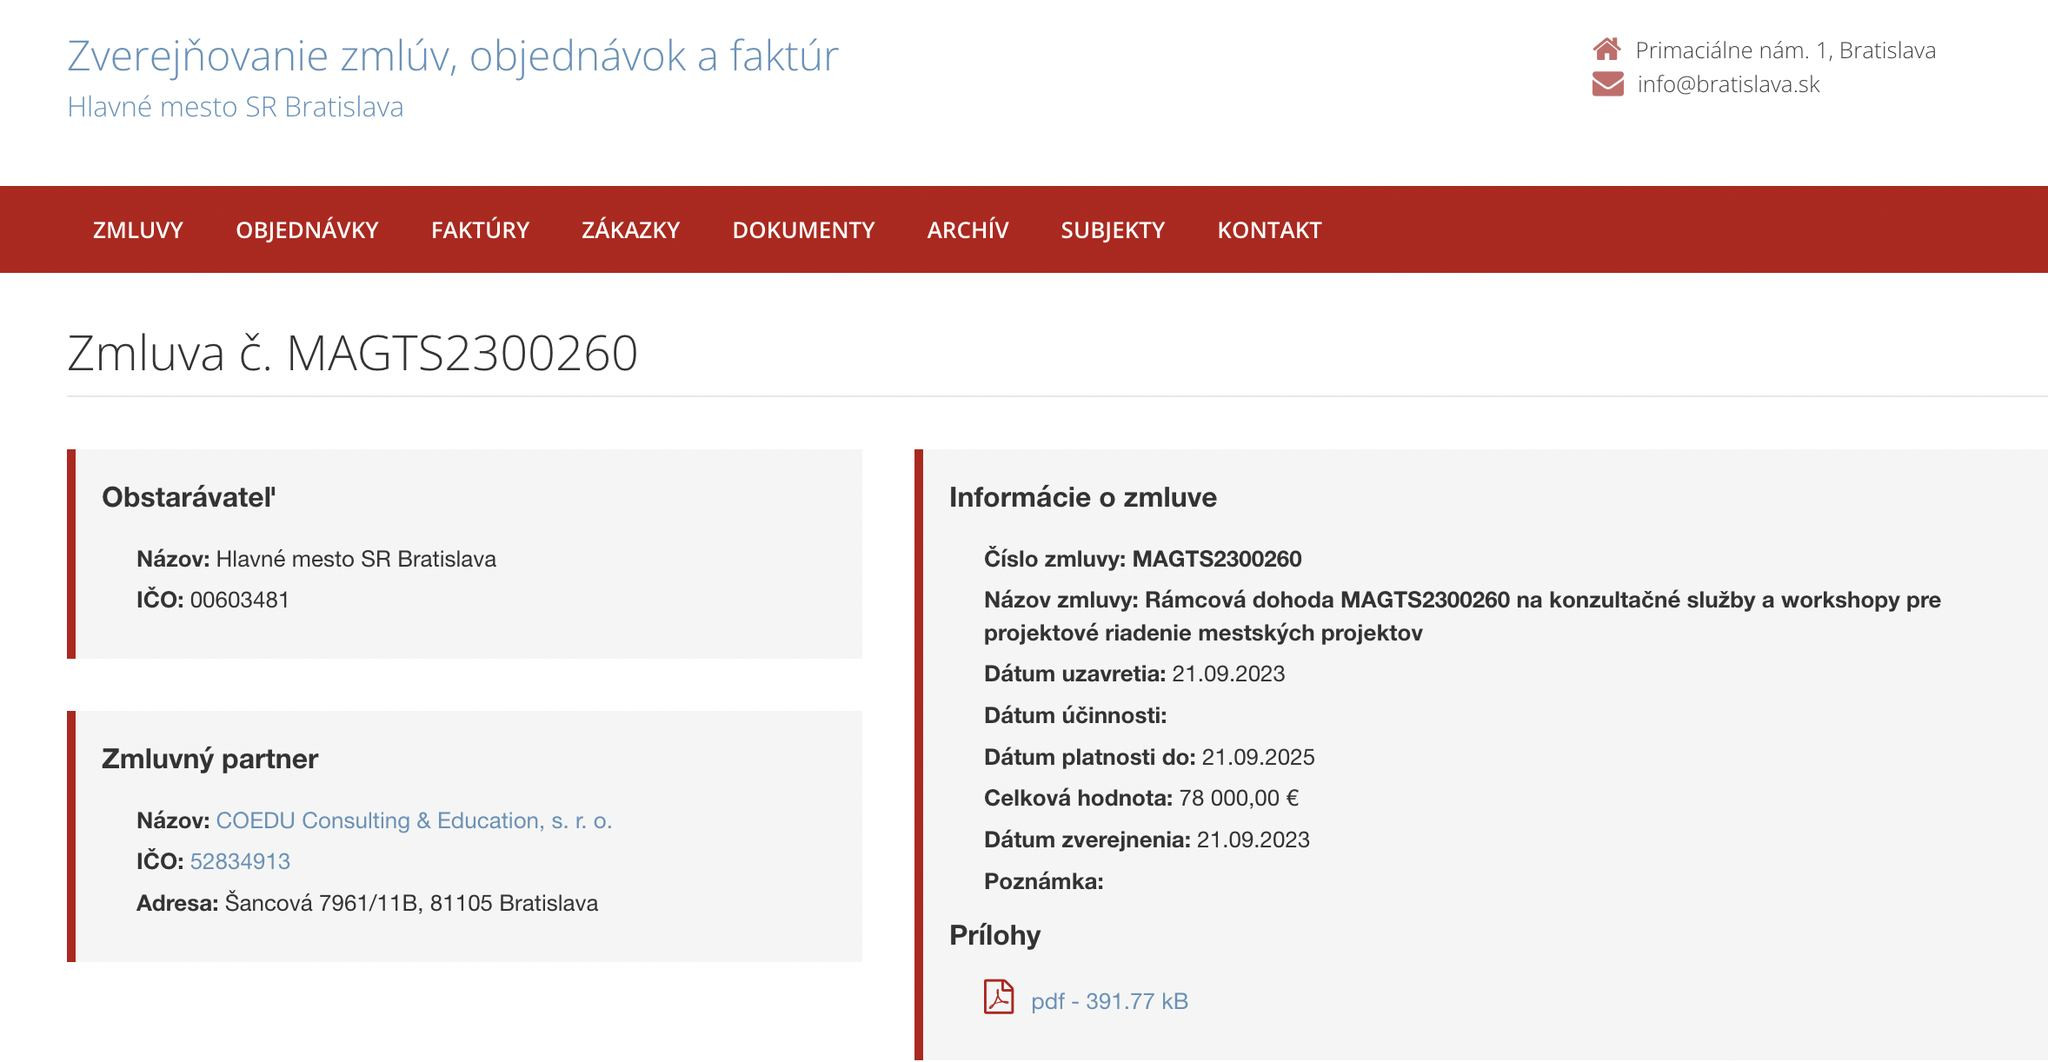Follow the IČO 52834913 link
This screenshot has height=1062, width=2048.
tap(240, 861)
